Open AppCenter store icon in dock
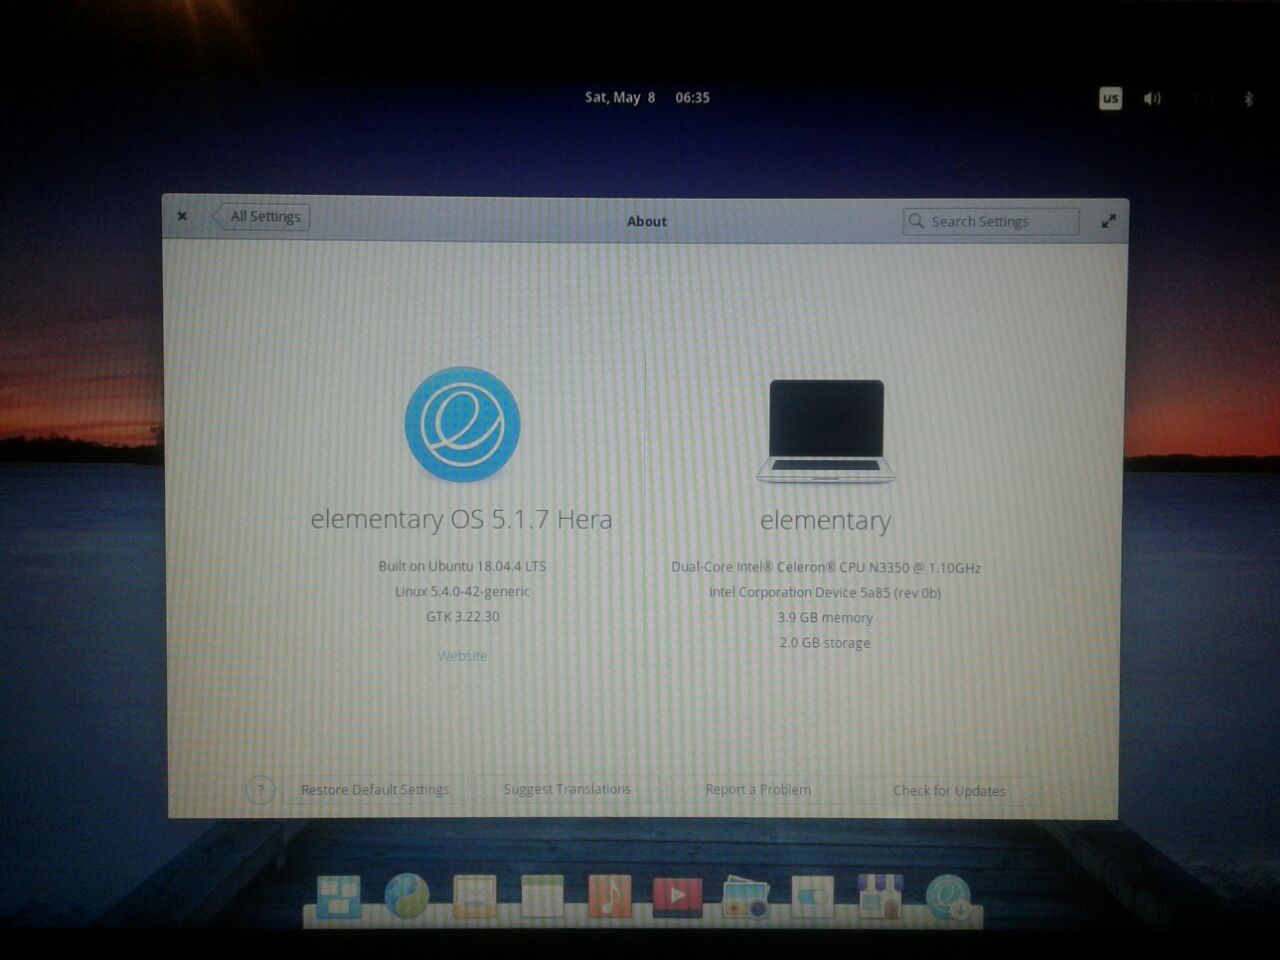 [880, 896]
